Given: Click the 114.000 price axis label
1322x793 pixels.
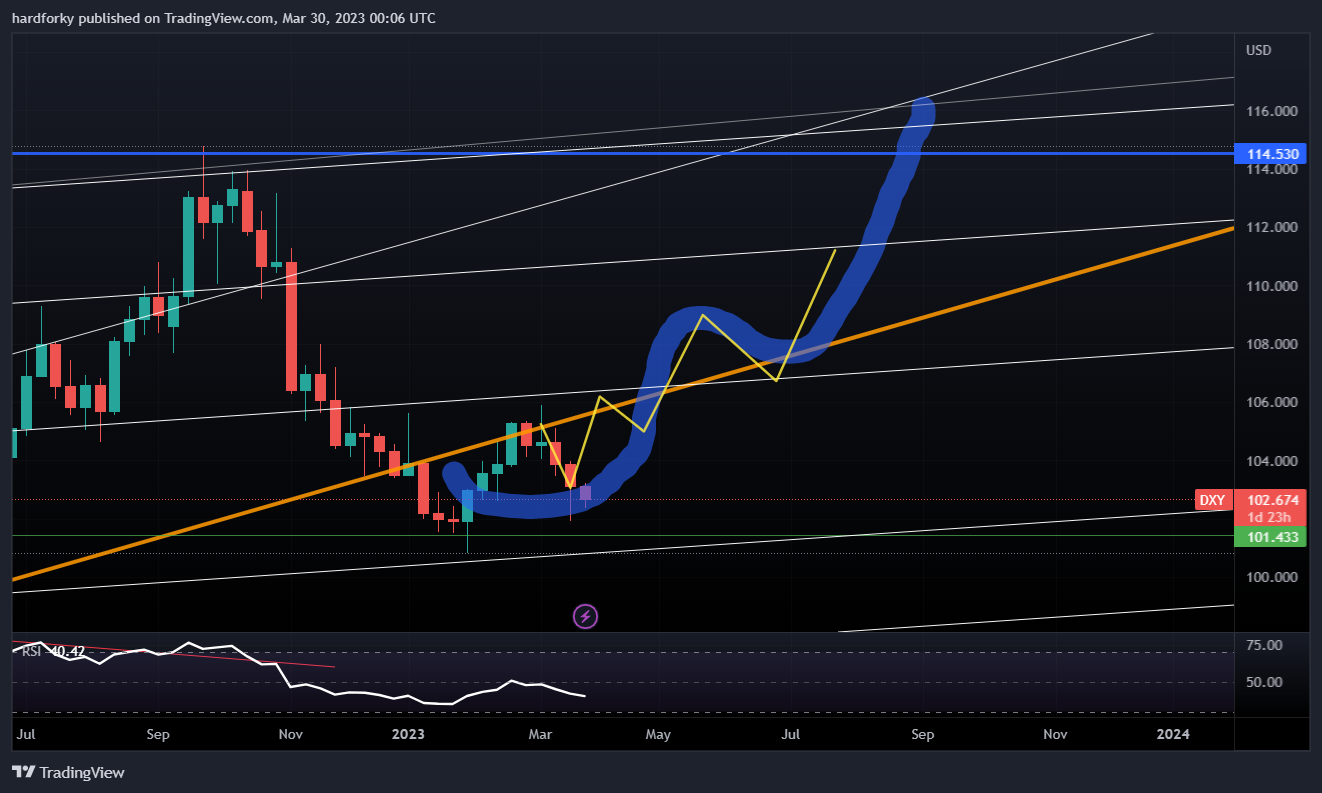Looking at the screenshot, I should pos(1271,170).
